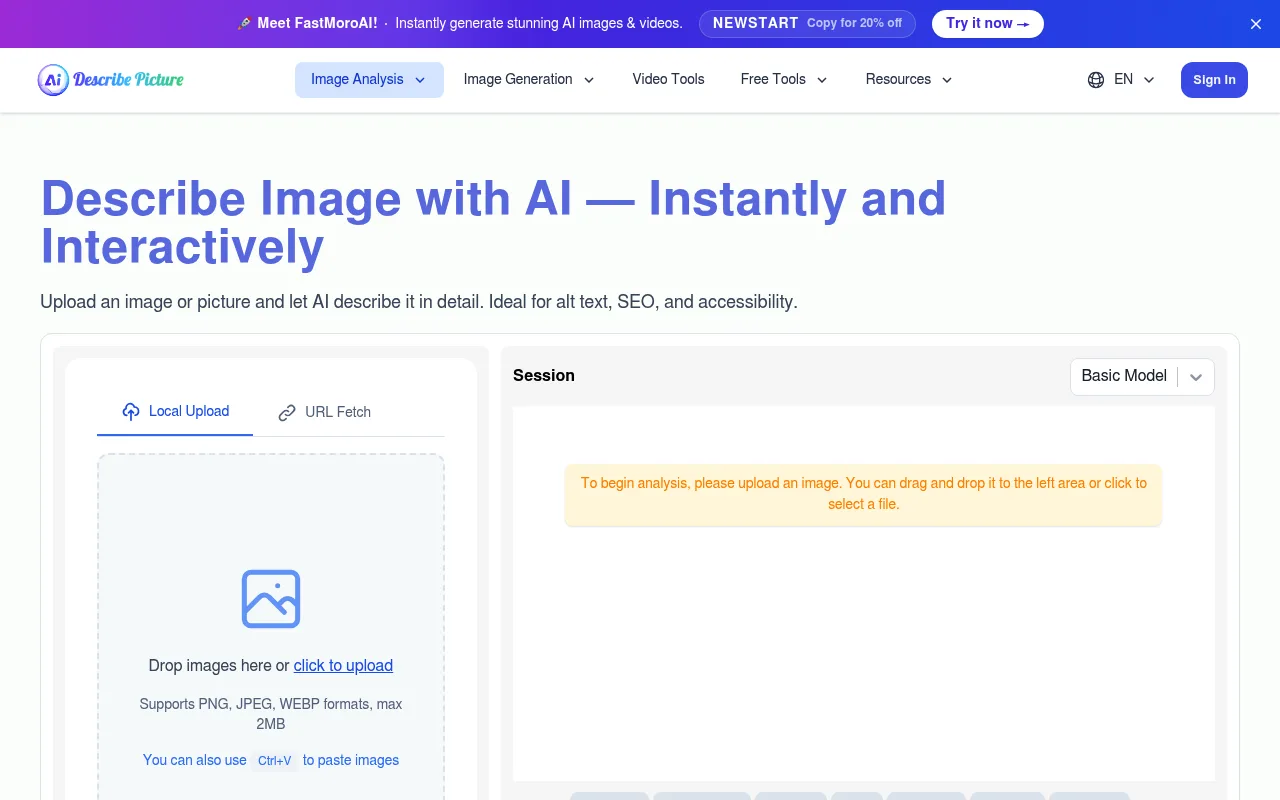The height and width of the screenshot is (800, 1280).
Task: Click the rocket icon in promo banner
Action: click(244, 23)
